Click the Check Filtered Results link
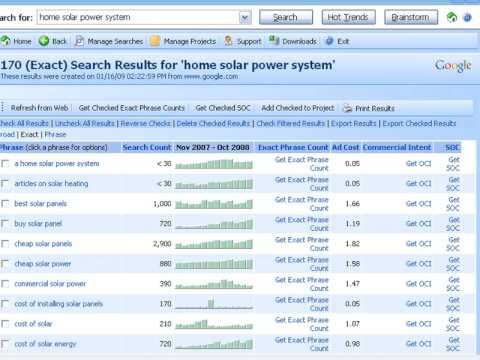 tap(290, 123)
